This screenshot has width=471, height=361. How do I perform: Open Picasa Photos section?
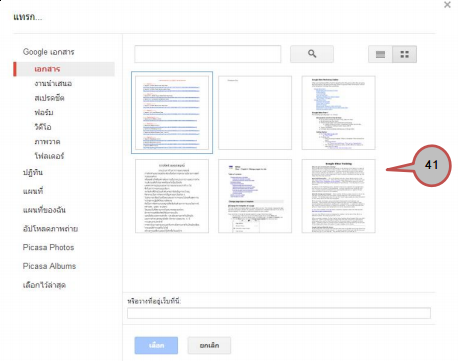point(48,247)
